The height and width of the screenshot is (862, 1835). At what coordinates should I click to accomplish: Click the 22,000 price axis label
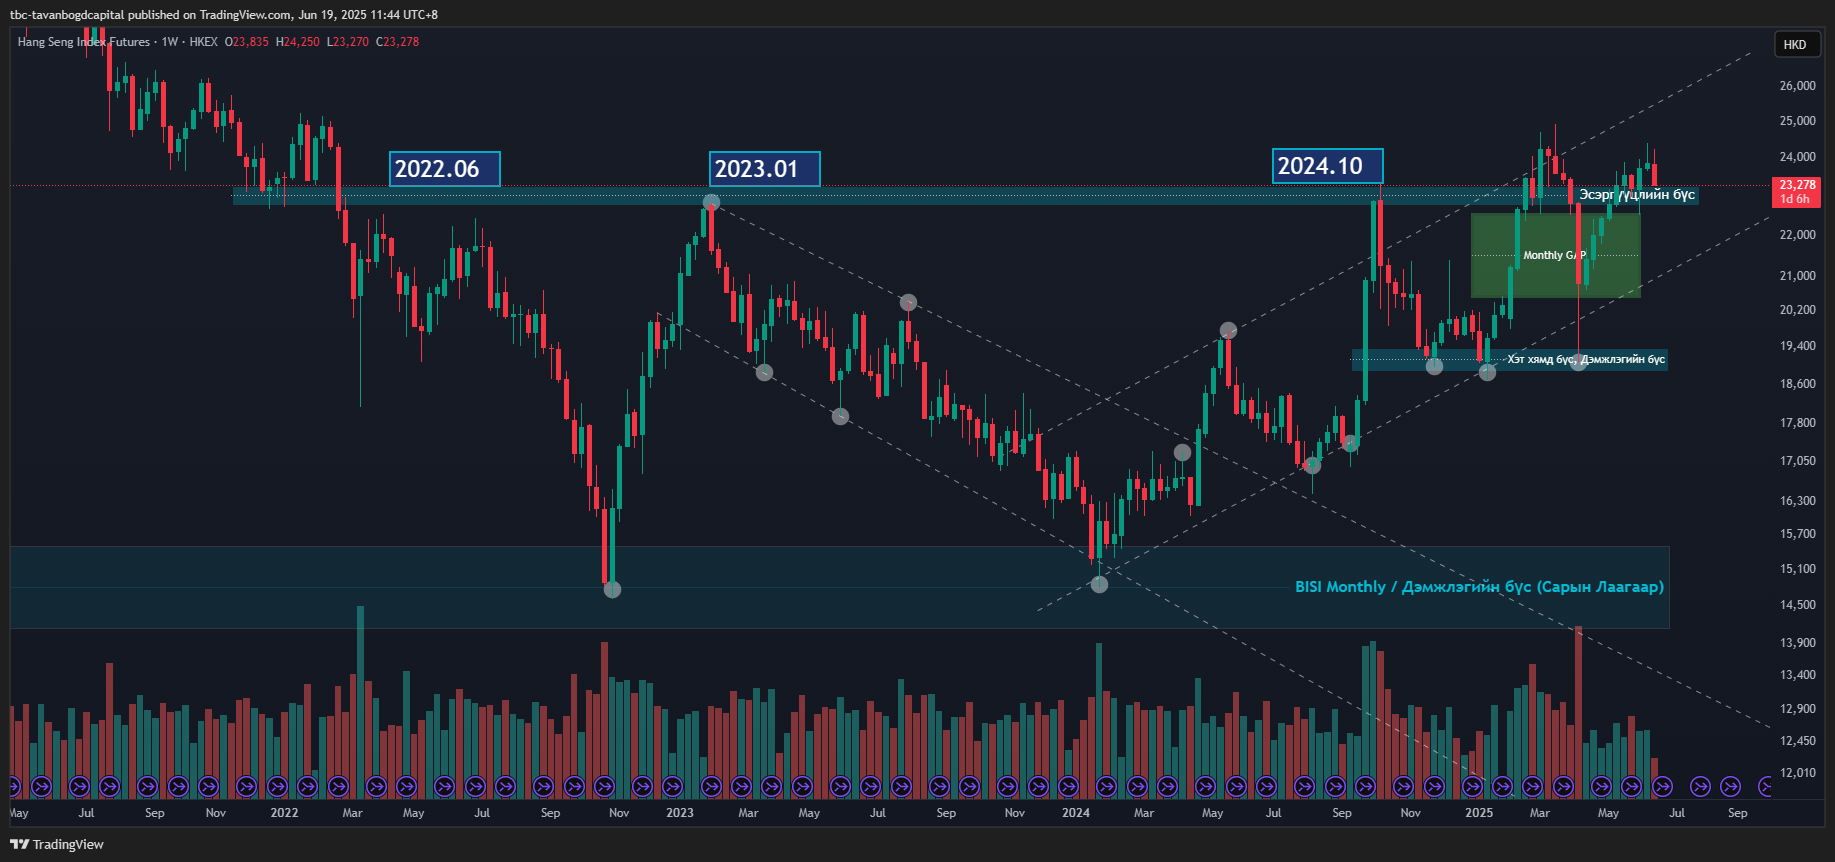click(1797, 235)
